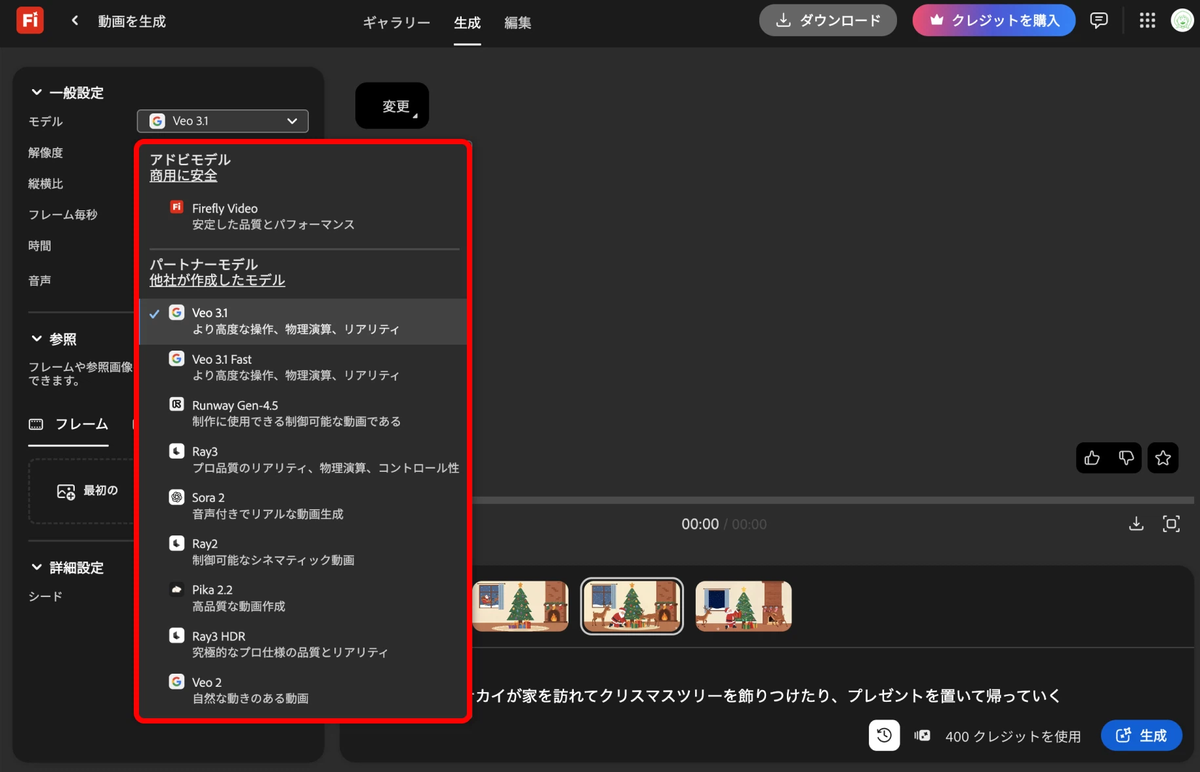Click the 時間 label
The image size is (1200, 772).
coord(40,246)
